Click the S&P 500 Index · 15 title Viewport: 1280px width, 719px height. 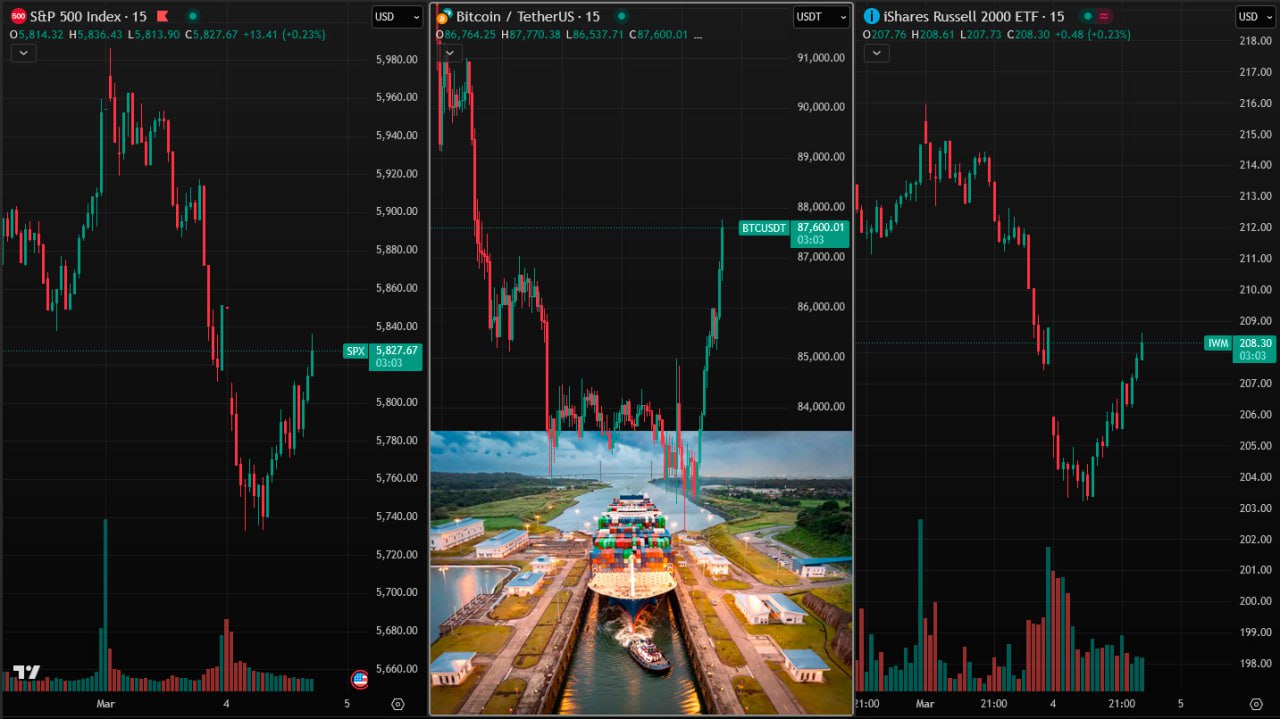[x=89, y=16]
